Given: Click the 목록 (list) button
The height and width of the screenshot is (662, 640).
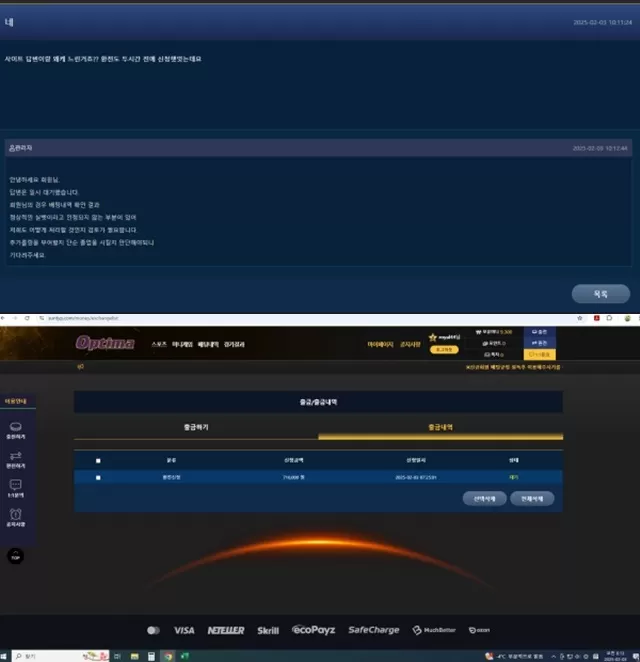Looking at the screenshot, I should click(x=600, y=294).
